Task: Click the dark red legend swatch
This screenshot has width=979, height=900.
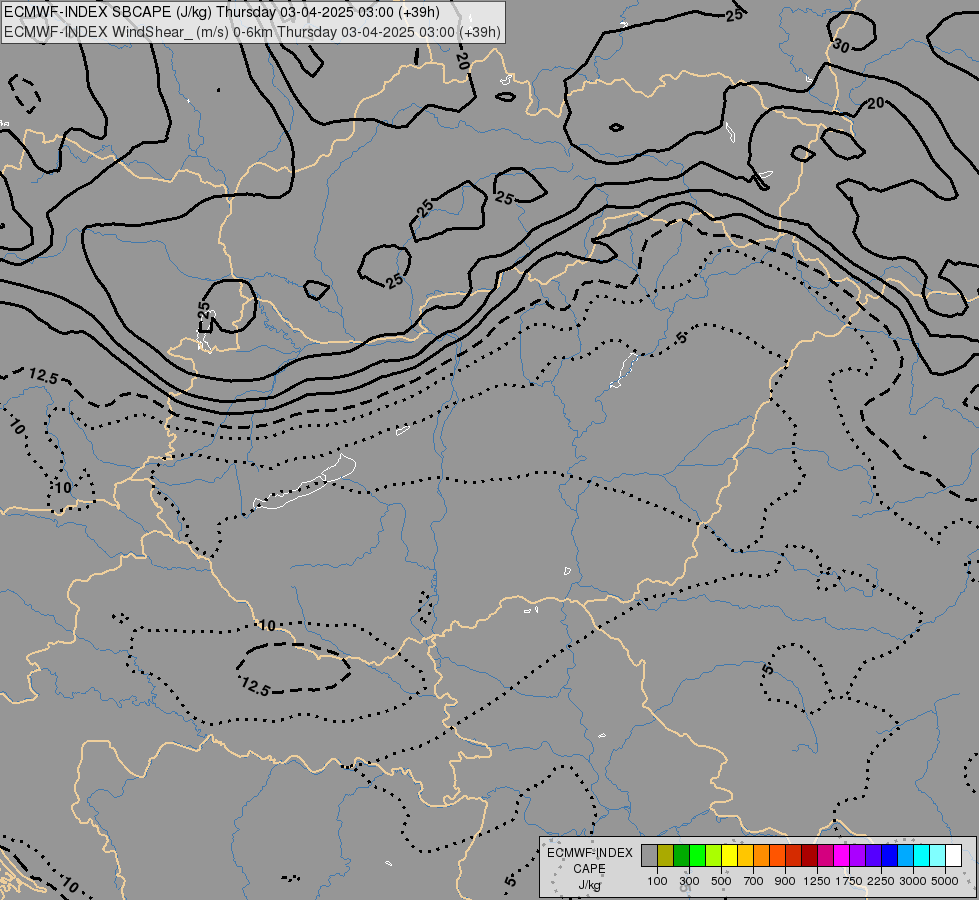Action: click(810, 856)
